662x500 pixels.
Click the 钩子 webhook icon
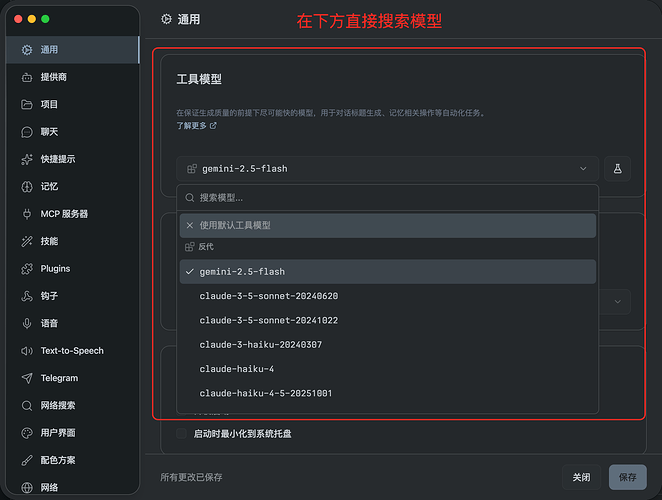(x=27, y=296)
